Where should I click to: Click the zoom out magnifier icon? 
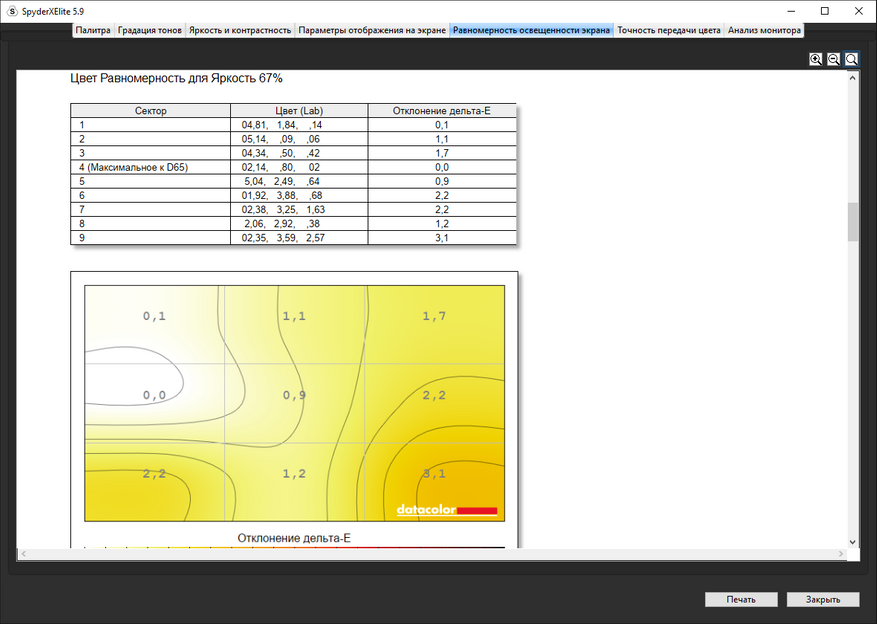[x=833, y=59]
